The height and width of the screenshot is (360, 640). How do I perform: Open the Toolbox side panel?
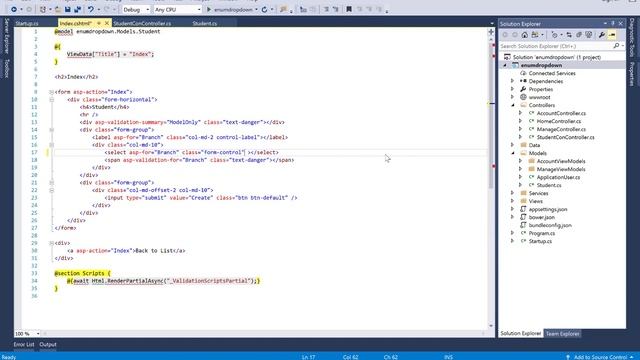tap(7, 68)
